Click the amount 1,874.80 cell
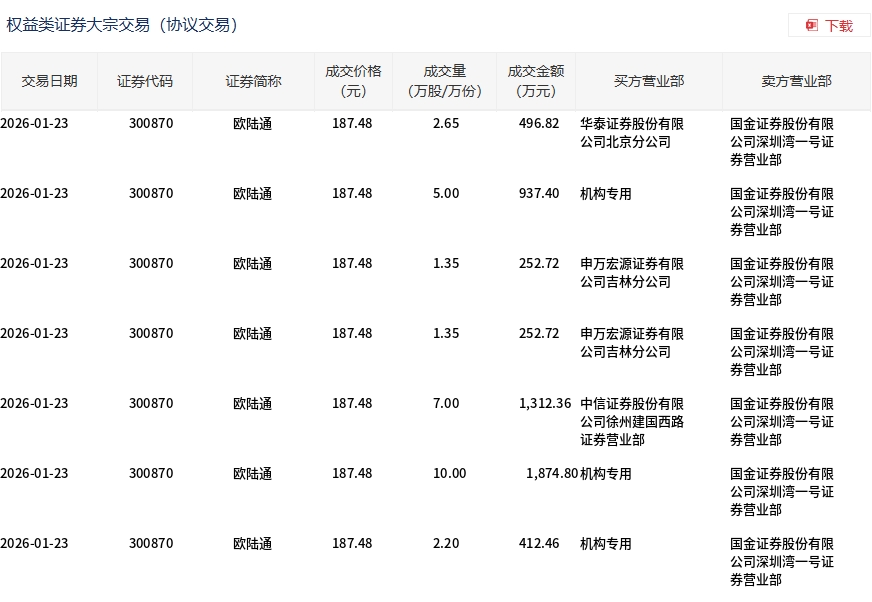872x602 pixels. pos(552,473)
